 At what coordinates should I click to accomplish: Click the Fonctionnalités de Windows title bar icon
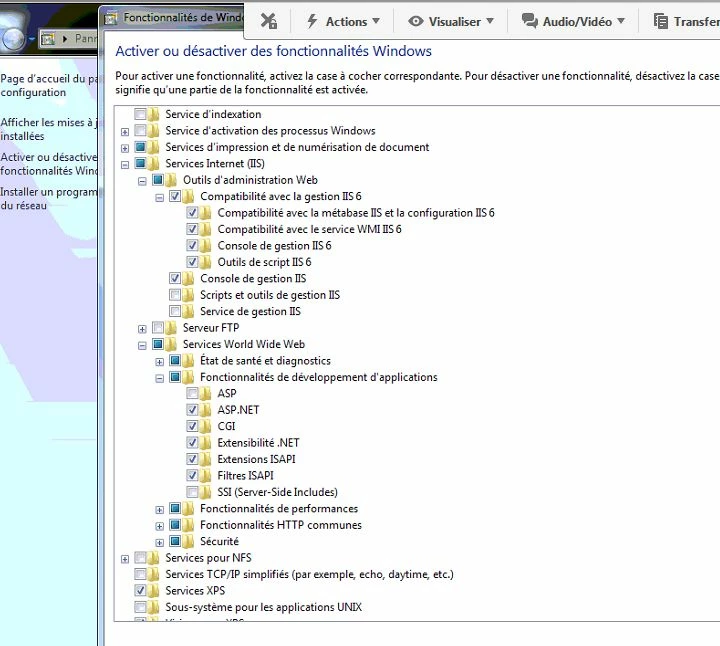click(111, 18)
